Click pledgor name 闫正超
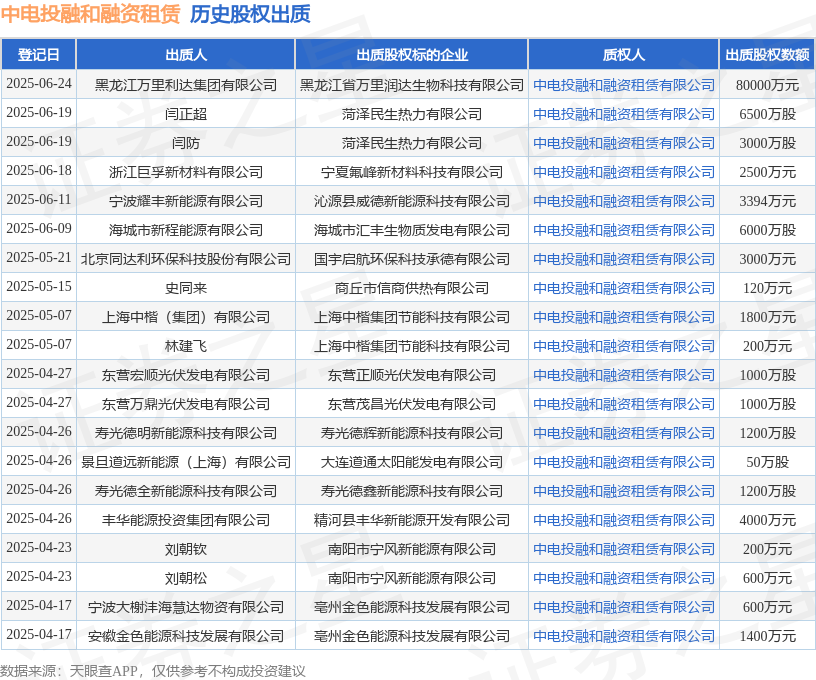 186,114
